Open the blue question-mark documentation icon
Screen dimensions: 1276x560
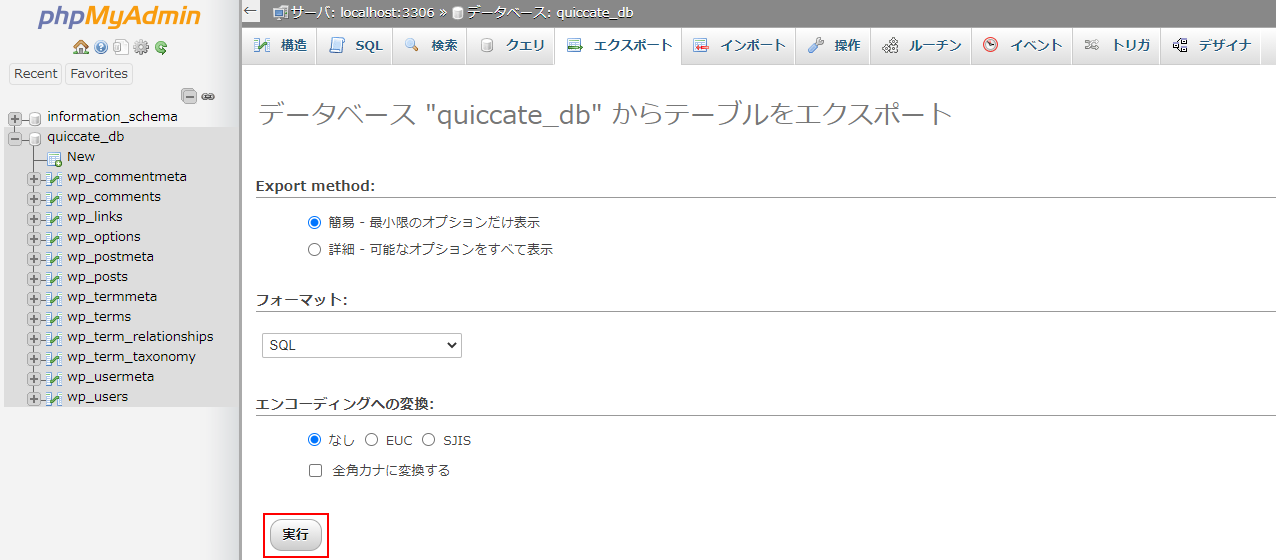click(101, 47)
